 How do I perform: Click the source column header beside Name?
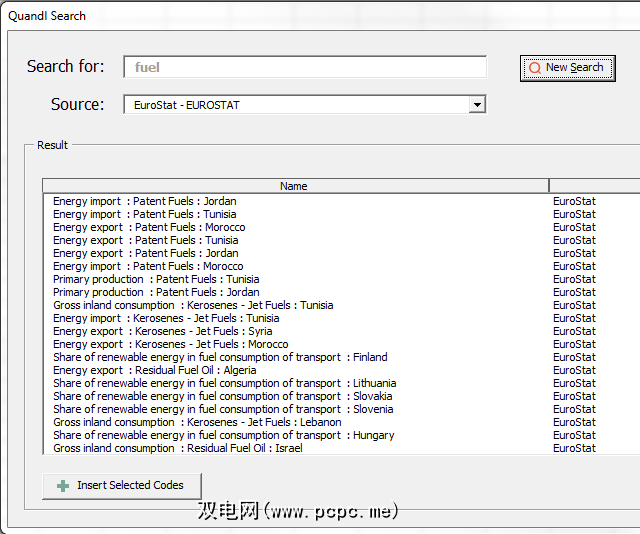tap(595, 186)
